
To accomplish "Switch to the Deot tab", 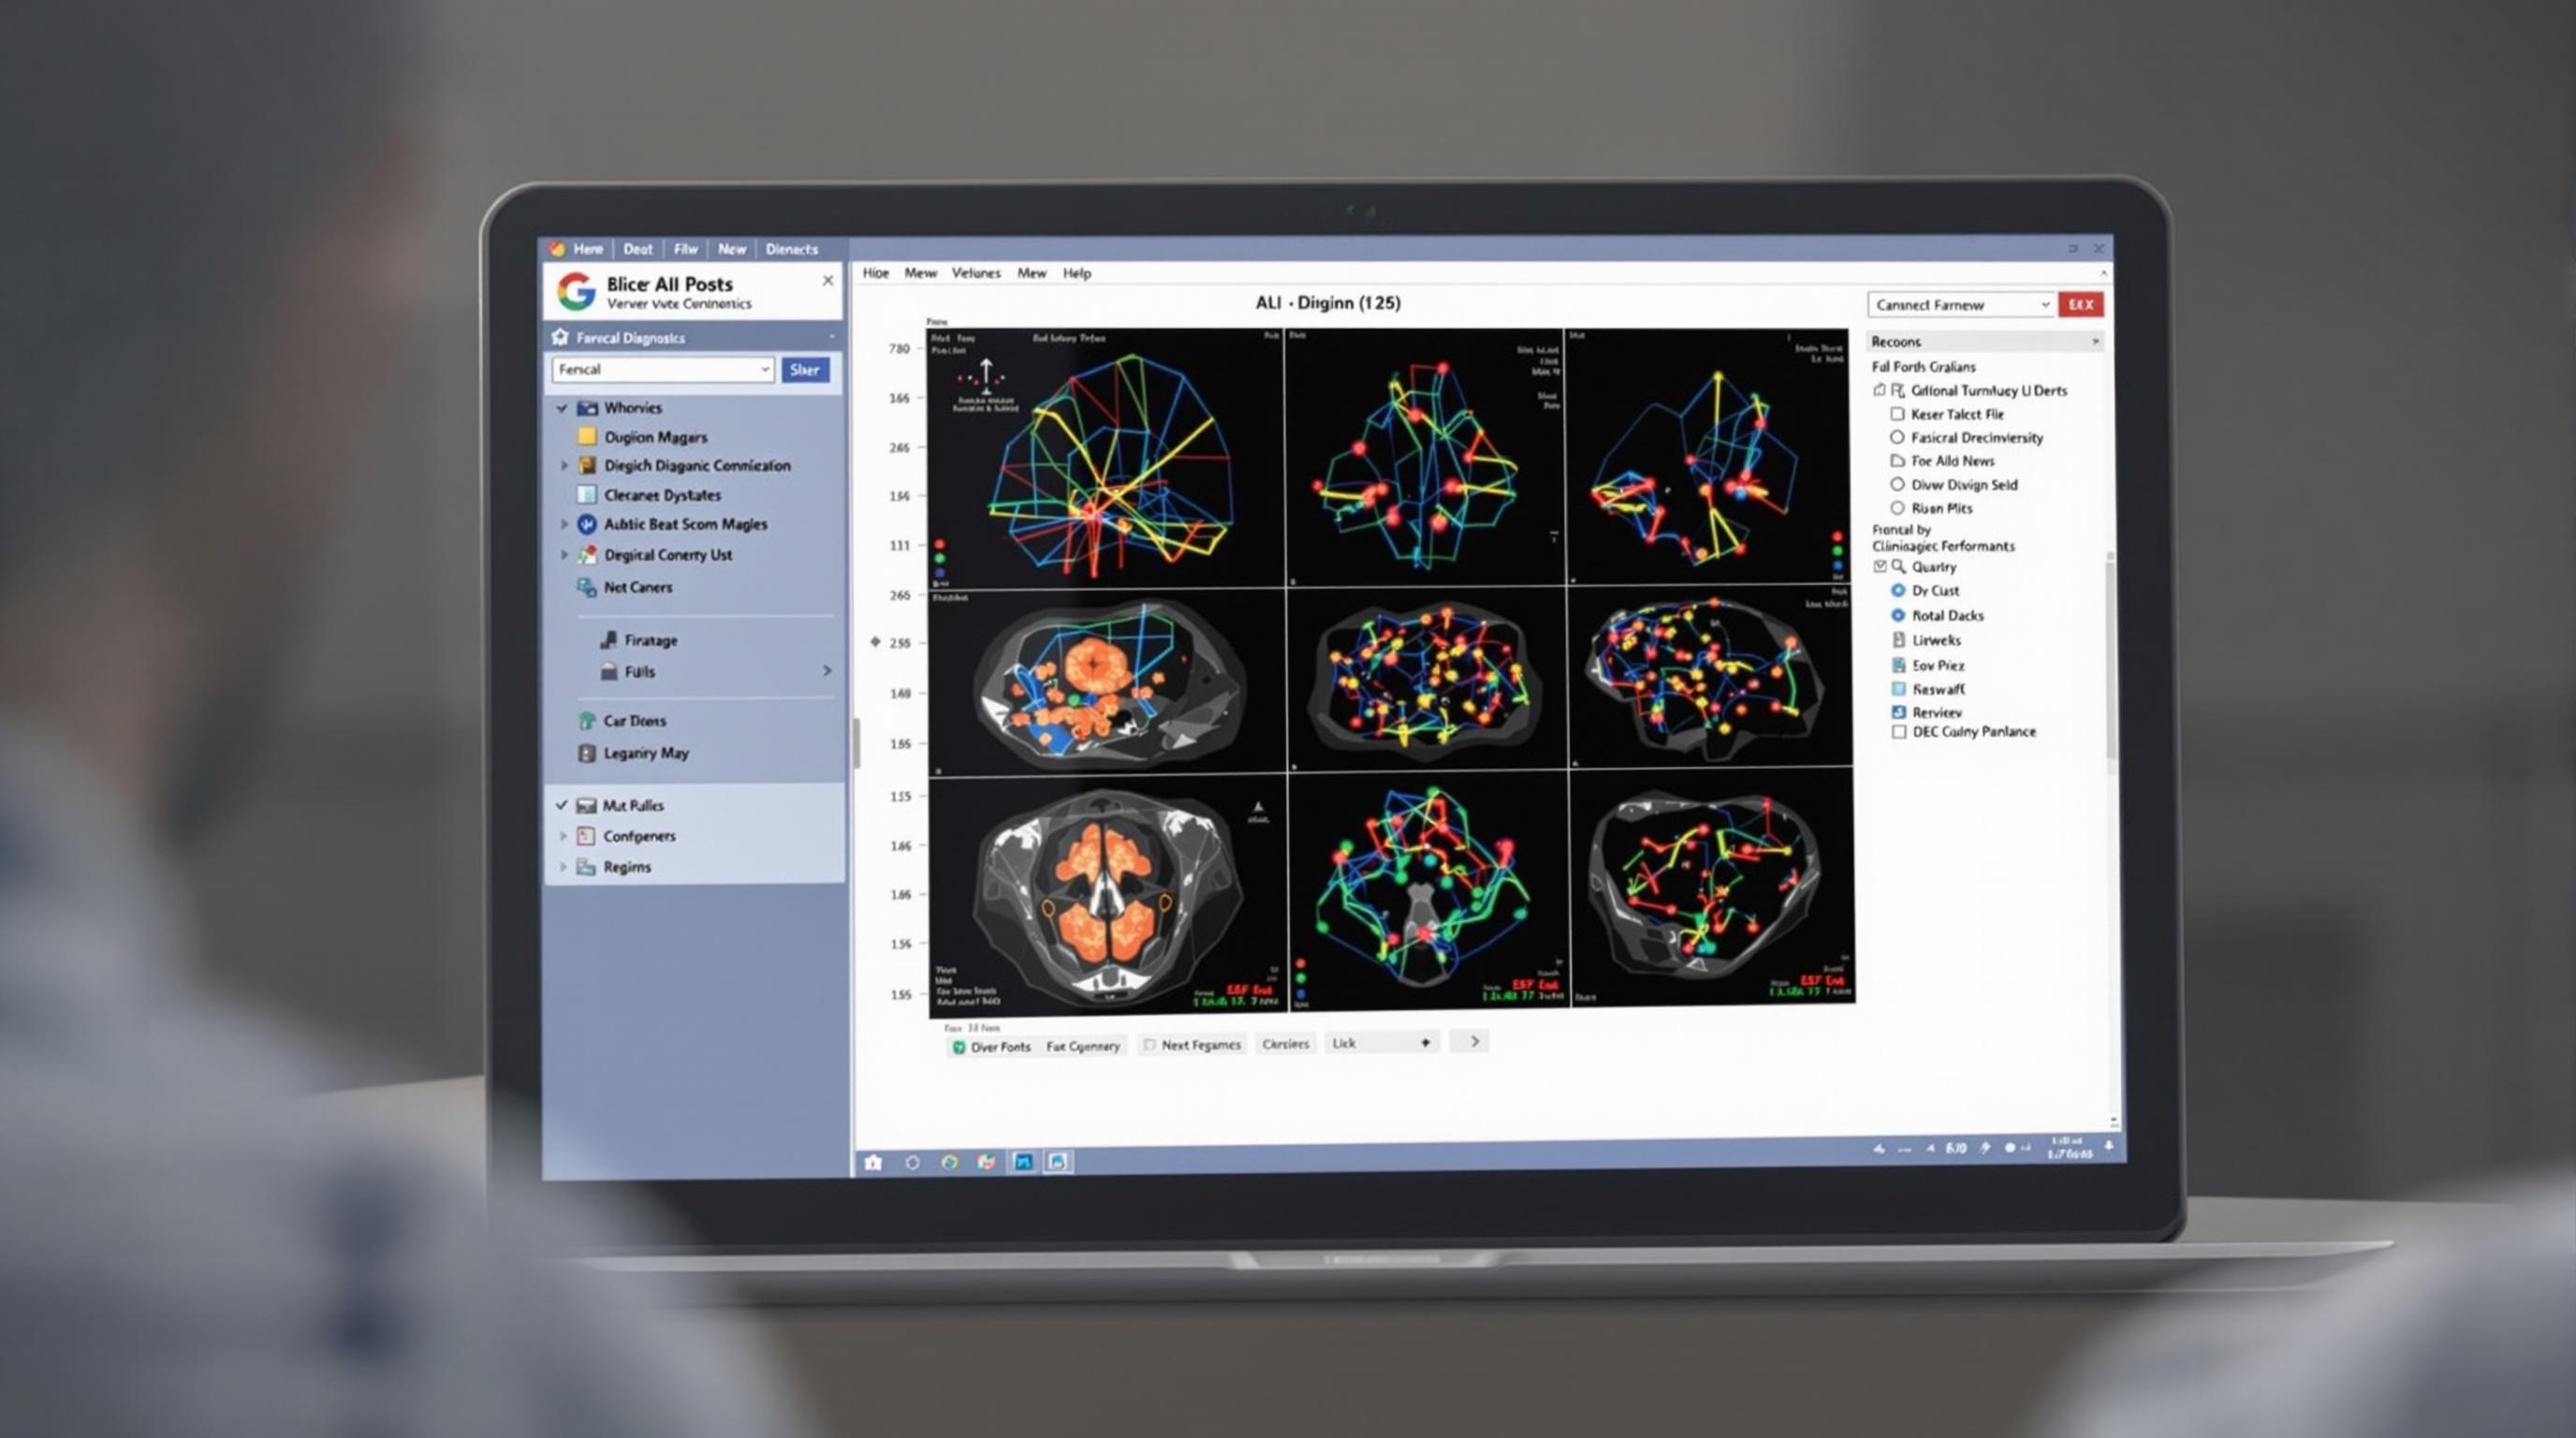I will pos(638,249).
